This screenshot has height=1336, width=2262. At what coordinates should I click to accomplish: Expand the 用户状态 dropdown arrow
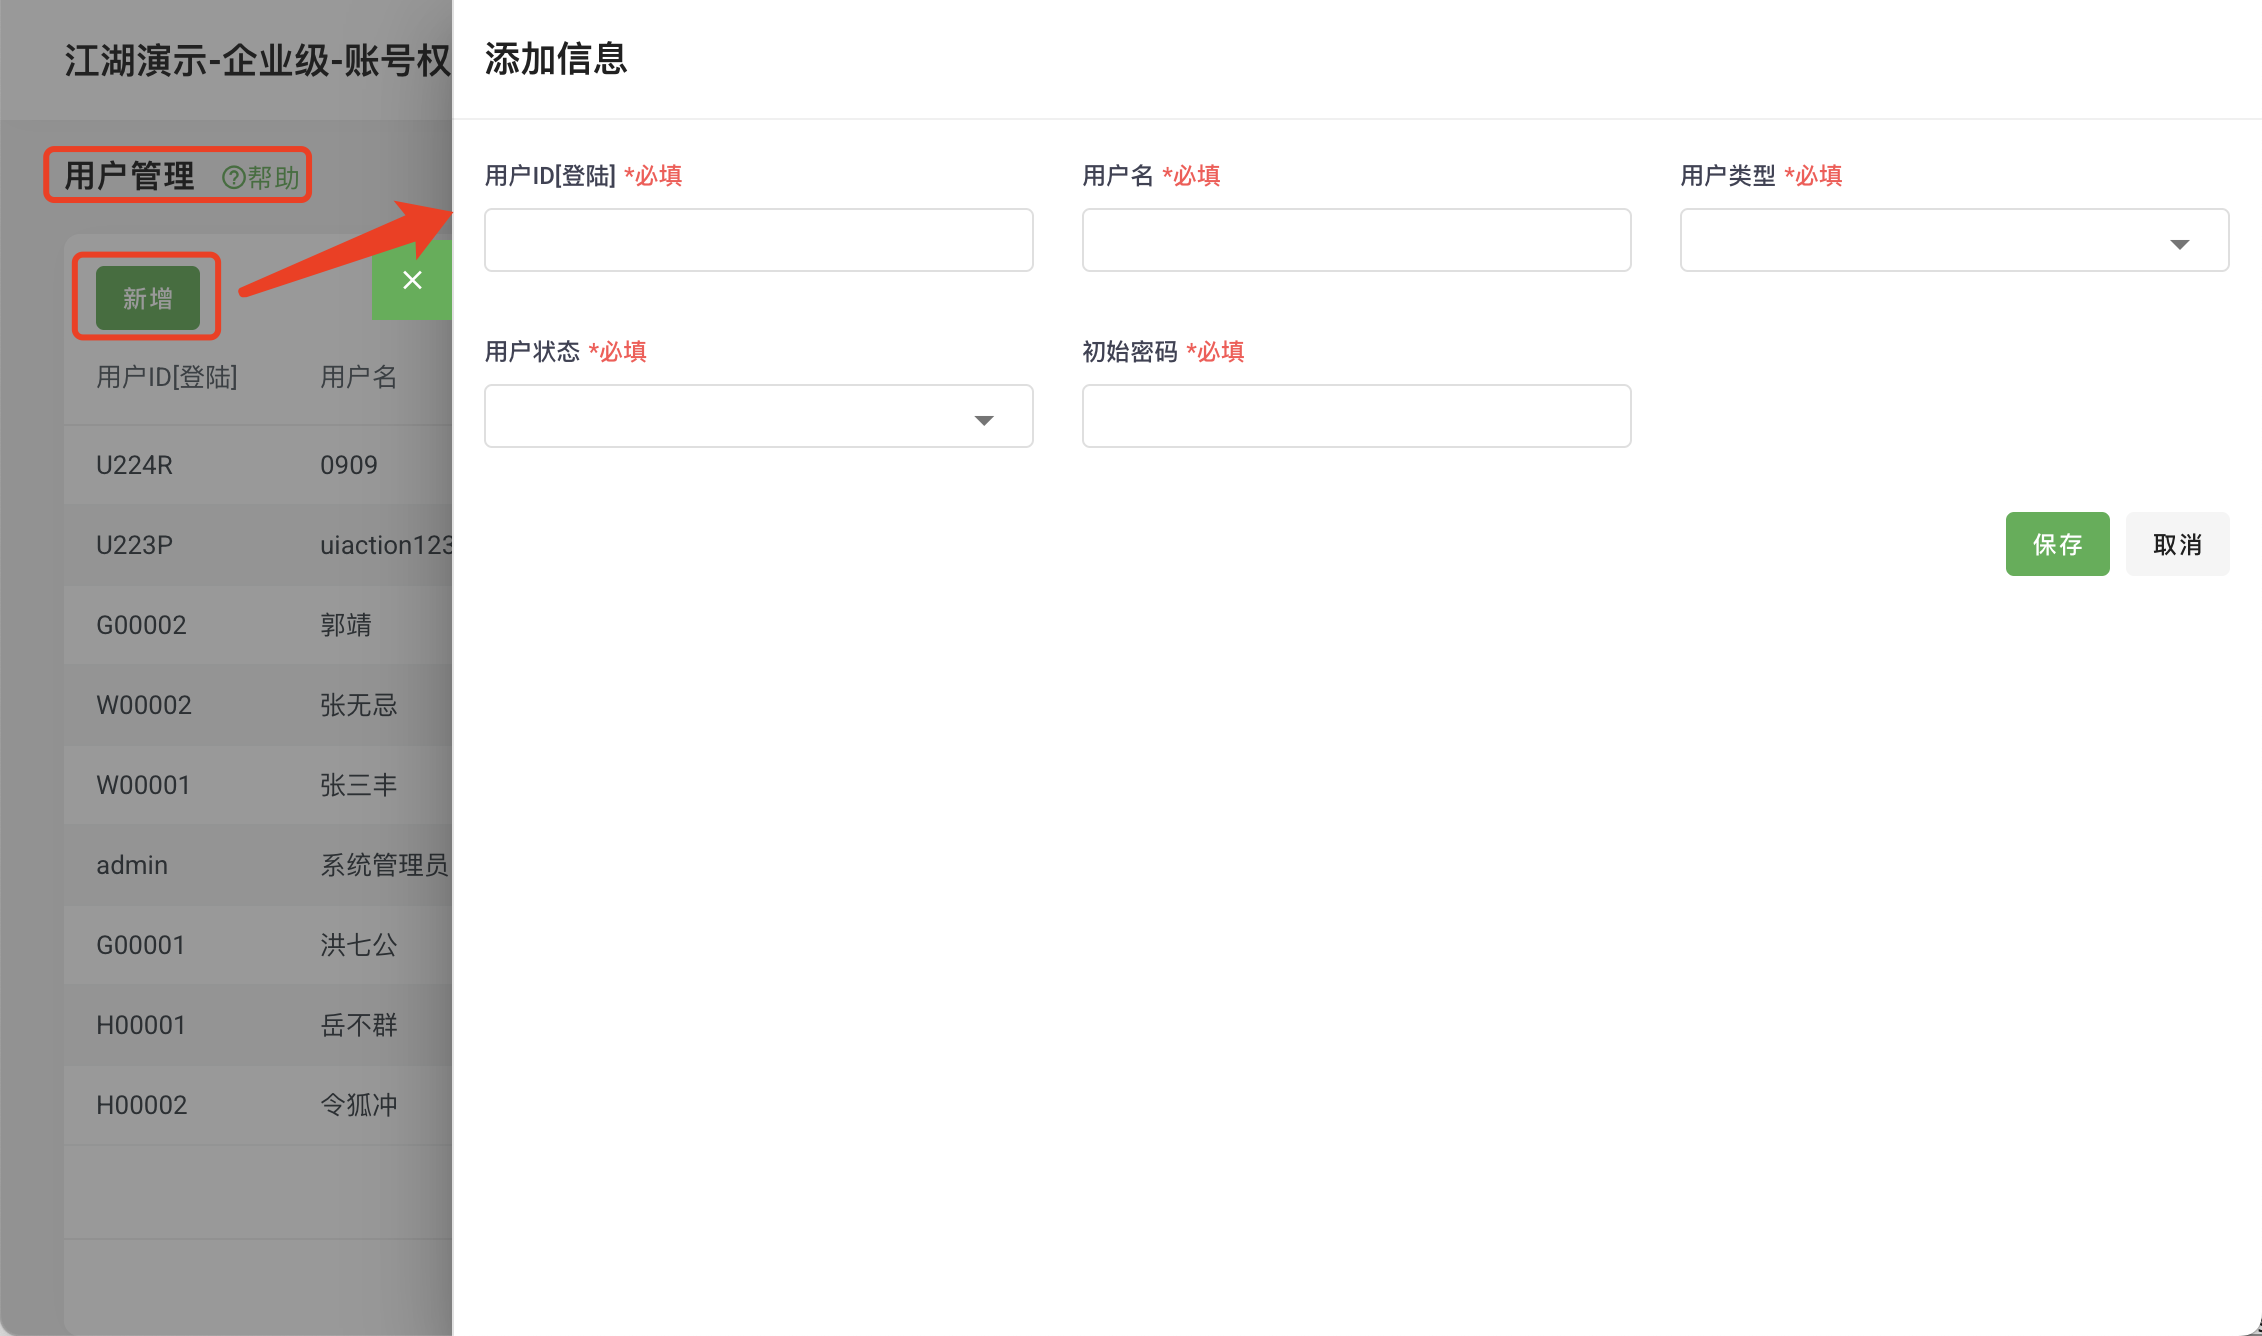983,420
